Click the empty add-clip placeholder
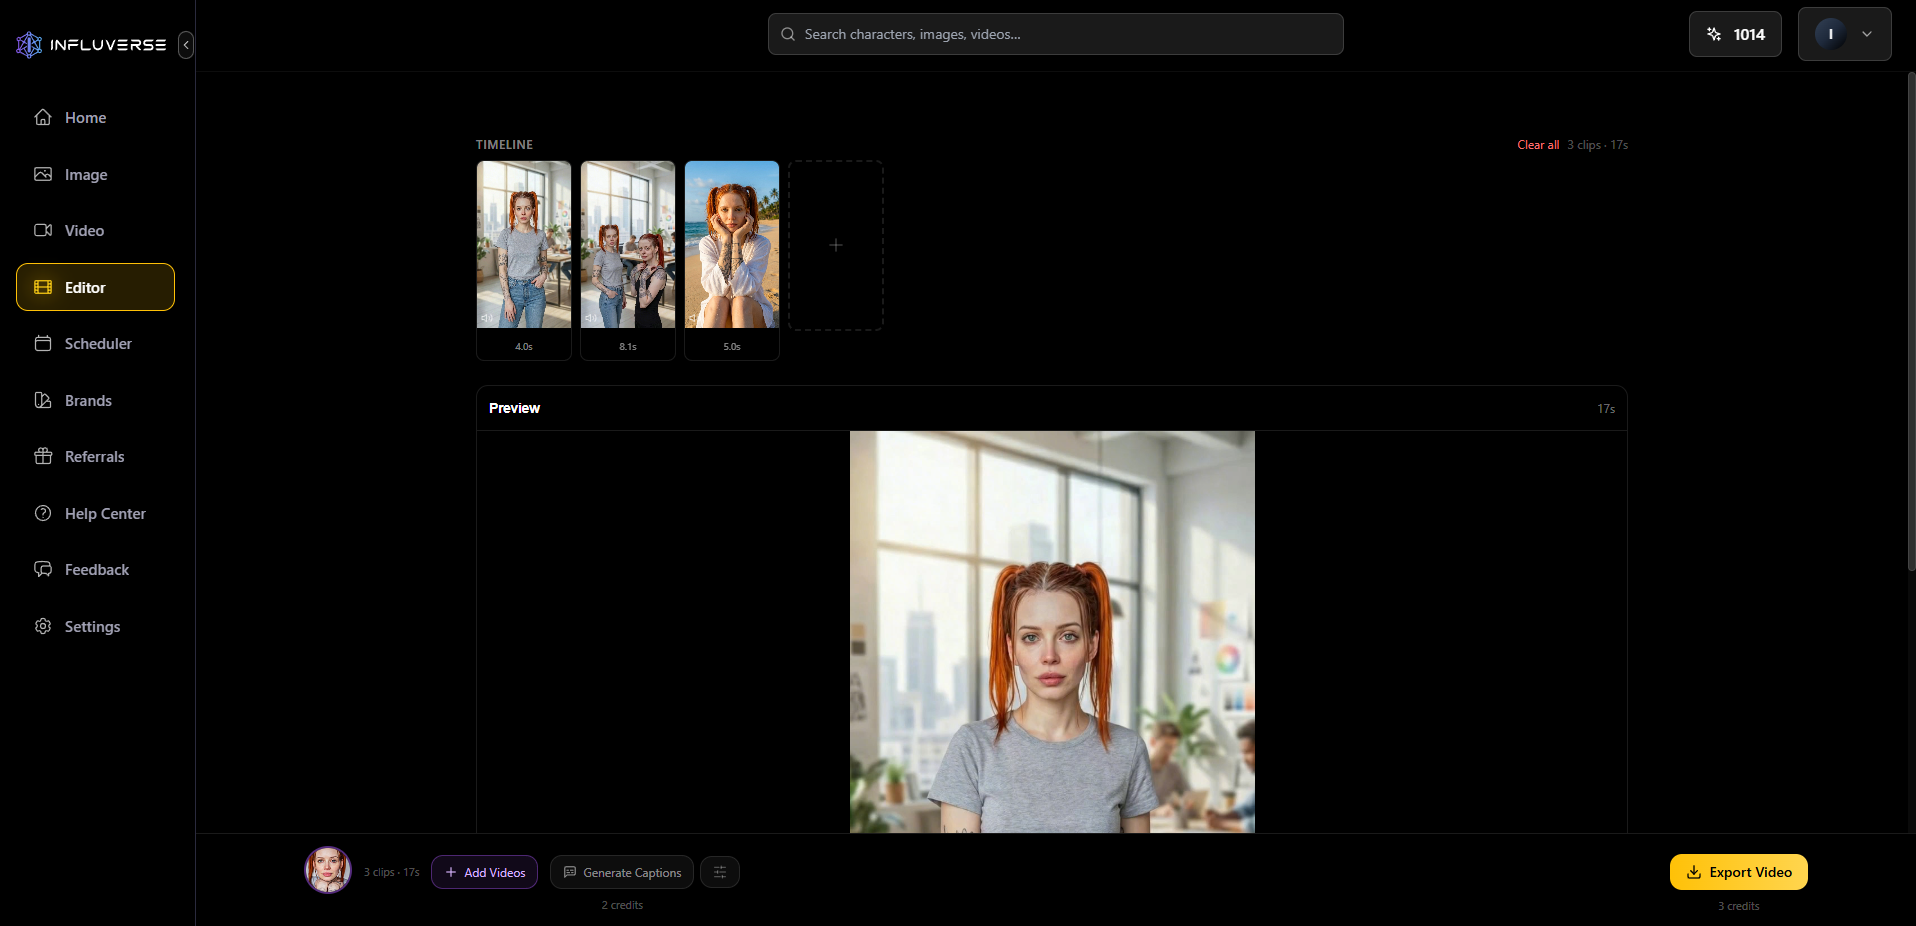The height and width of the screenshot is (926, 1916). (x=835, y=245)
